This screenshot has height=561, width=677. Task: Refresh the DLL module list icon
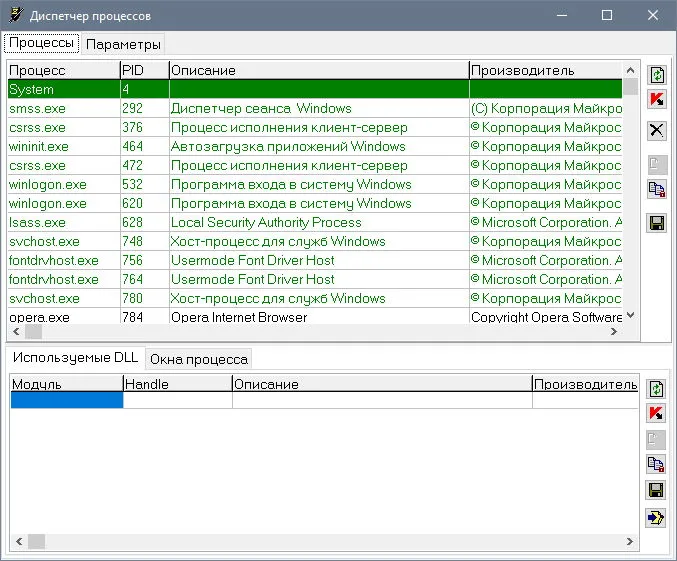[x=656, y=388]
